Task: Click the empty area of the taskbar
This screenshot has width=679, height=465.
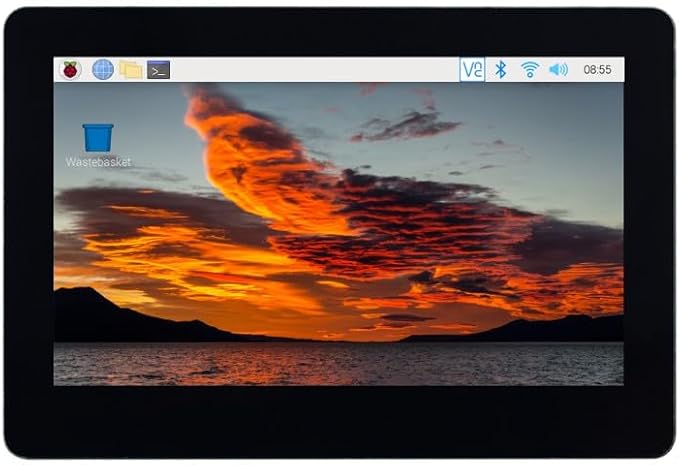Action: (314, 70)
